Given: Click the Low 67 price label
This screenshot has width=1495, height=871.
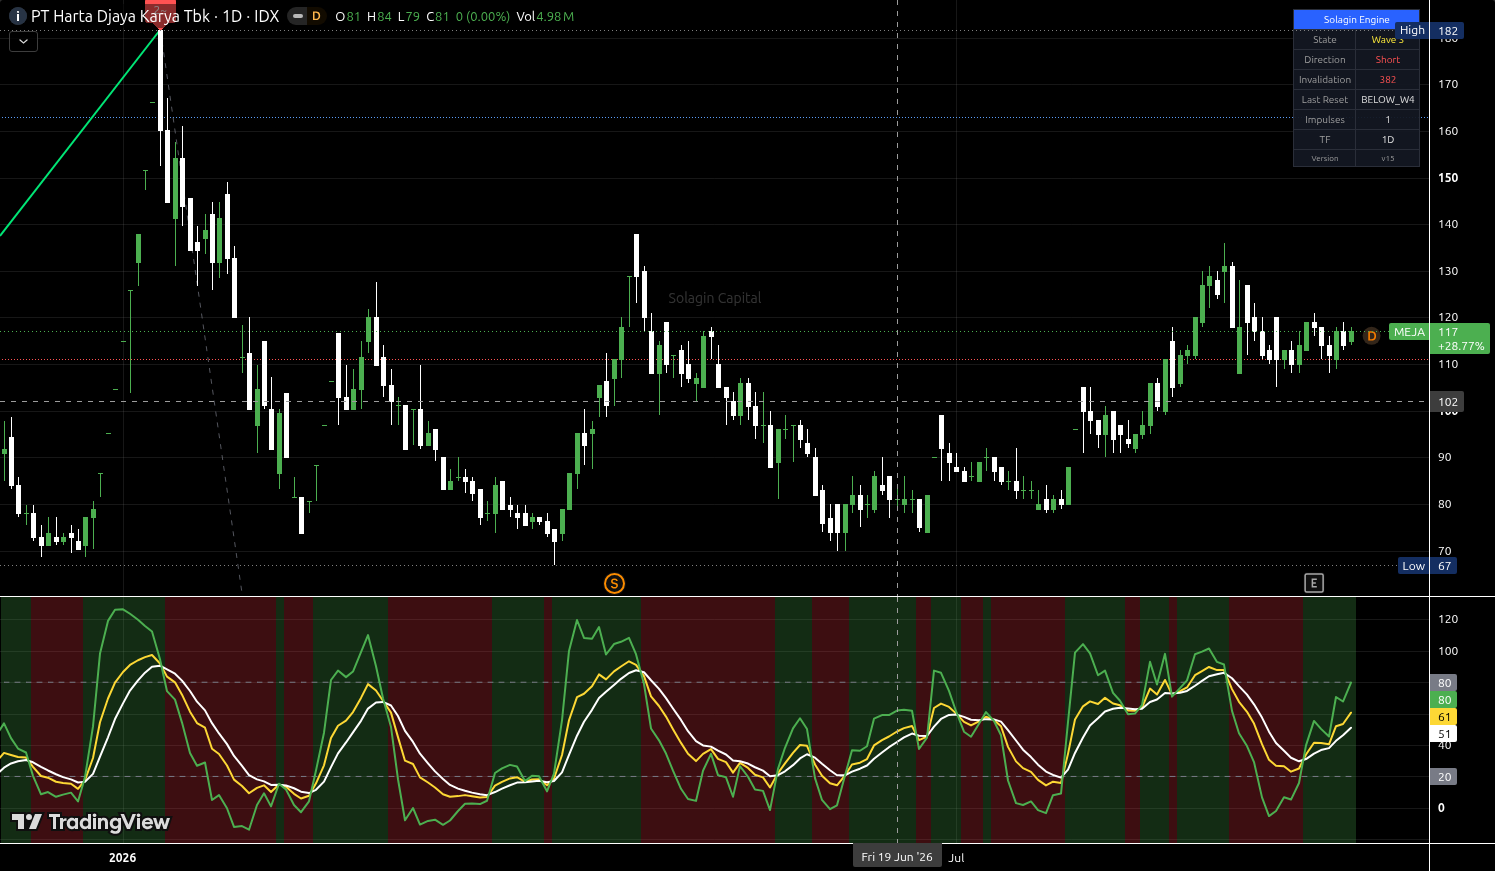Looking at the screenshot, I should tap(1428, 566).
